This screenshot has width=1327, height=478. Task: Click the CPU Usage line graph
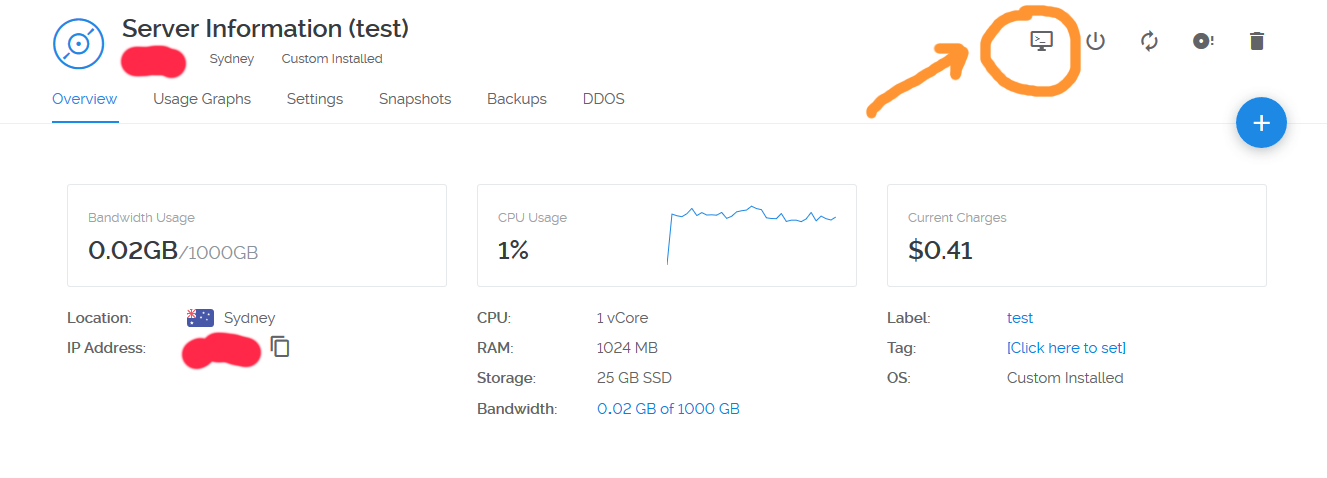pyautogui.click(x=752, y=232)
